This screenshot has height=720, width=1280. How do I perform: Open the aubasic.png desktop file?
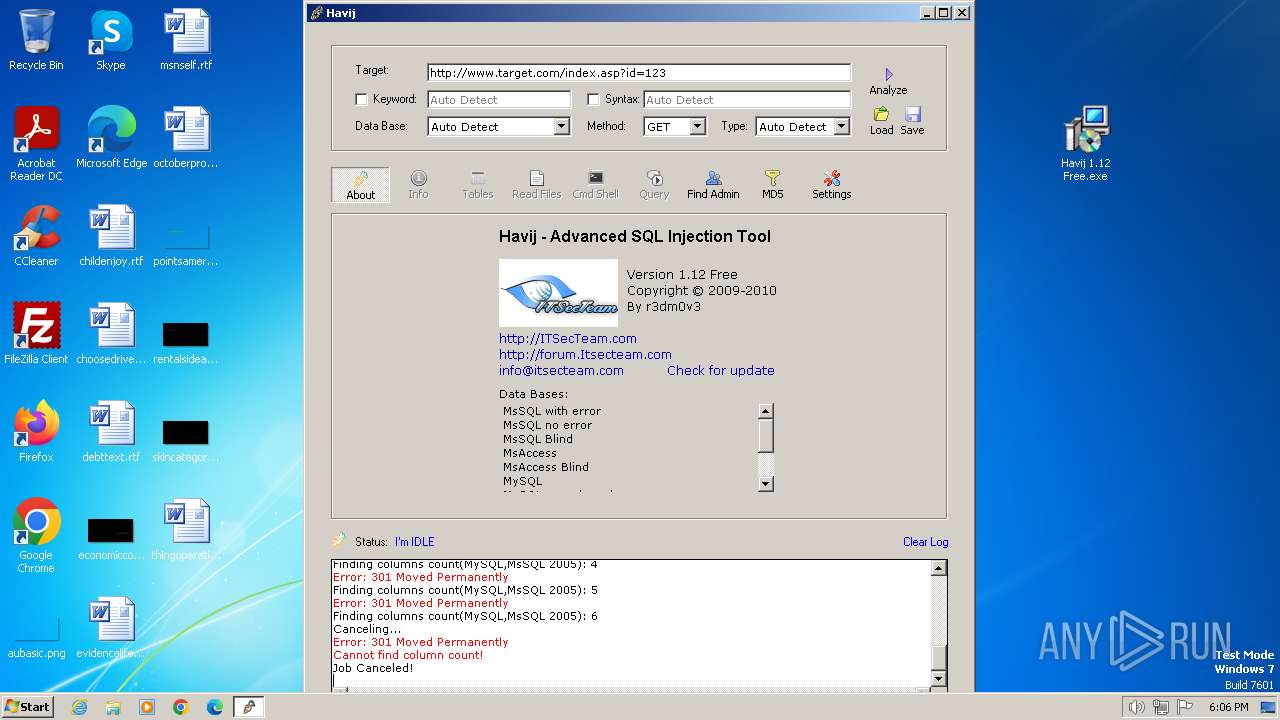pos(36,638)
